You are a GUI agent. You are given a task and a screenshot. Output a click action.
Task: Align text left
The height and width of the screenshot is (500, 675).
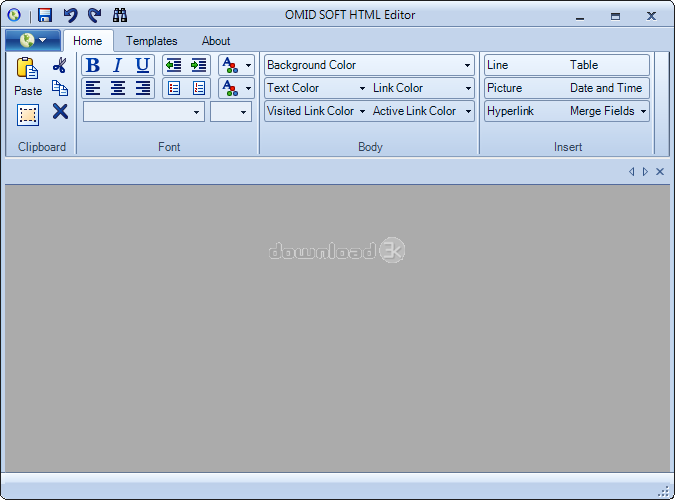93,88
